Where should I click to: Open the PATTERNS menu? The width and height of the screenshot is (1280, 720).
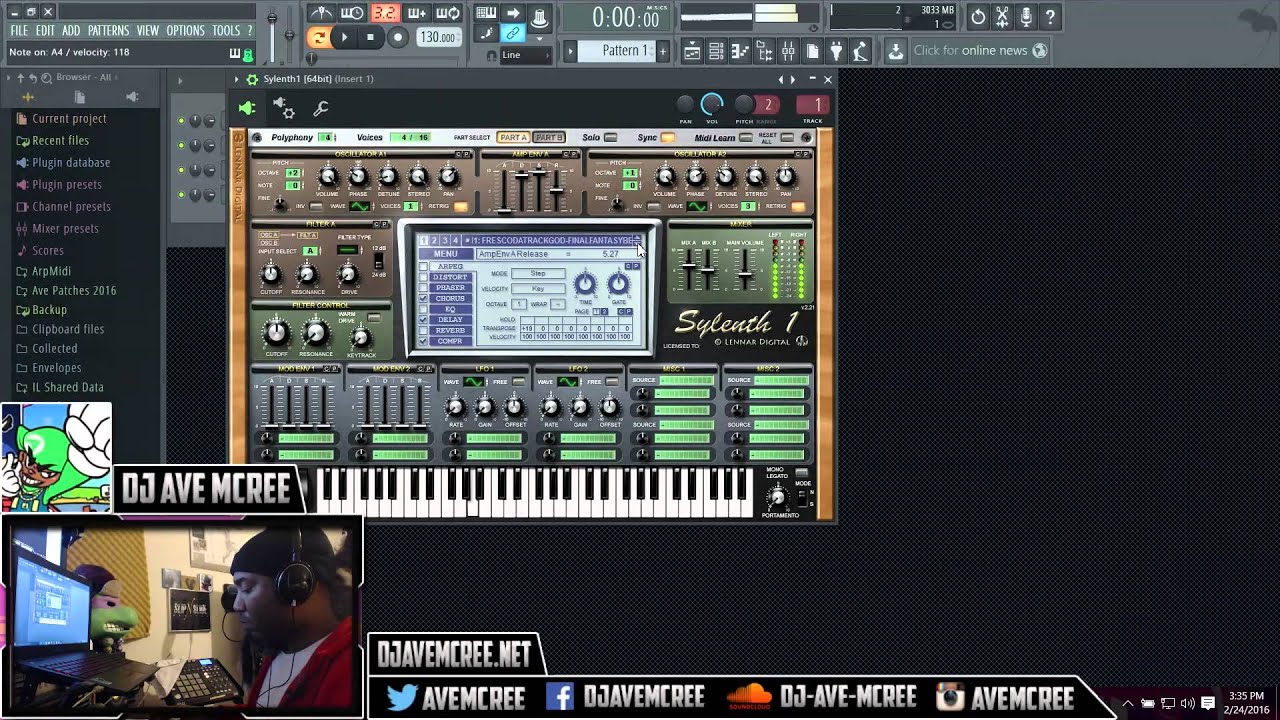coord(108,31)
